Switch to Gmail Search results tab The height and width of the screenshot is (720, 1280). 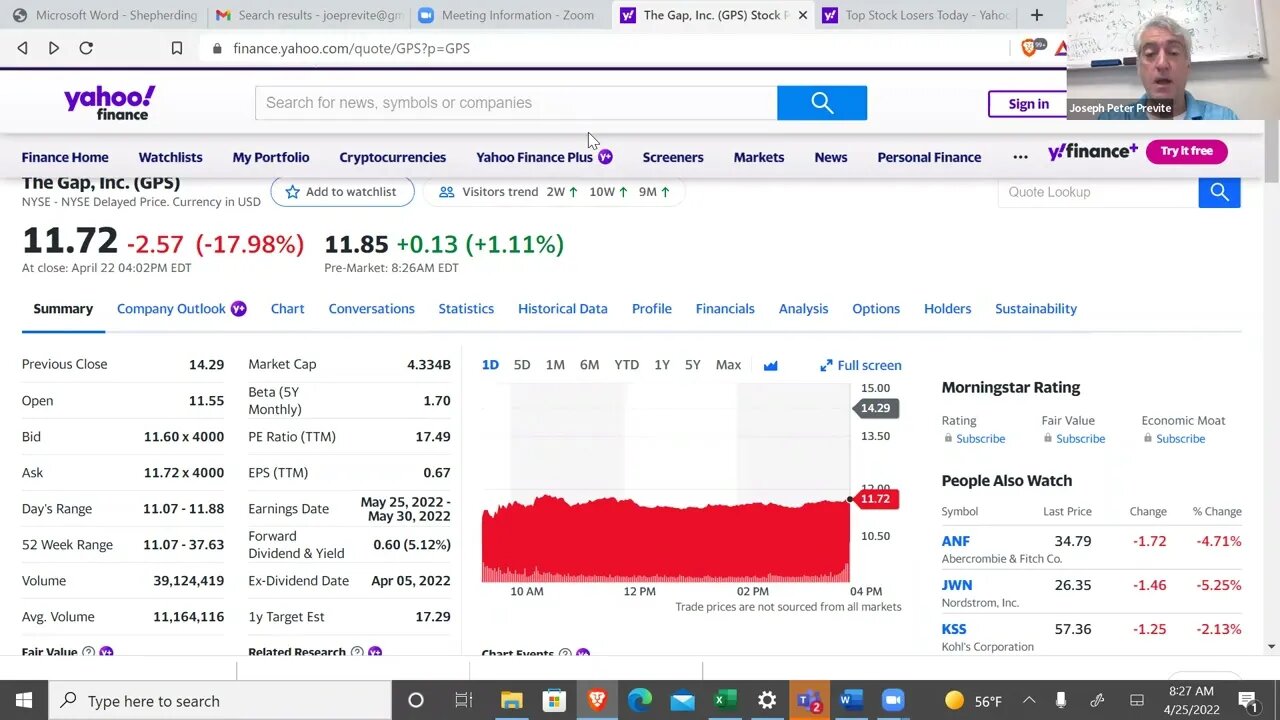click(x=308, y=15)
